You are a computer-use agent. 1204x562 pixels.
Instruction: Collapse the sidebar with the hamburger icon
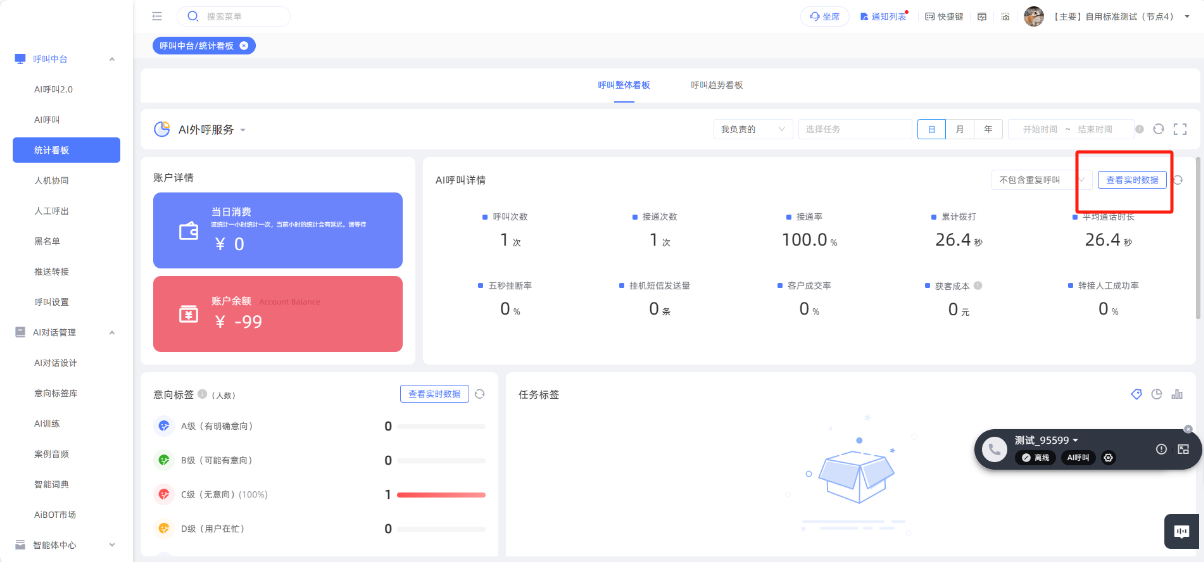(x=157, y=16)
